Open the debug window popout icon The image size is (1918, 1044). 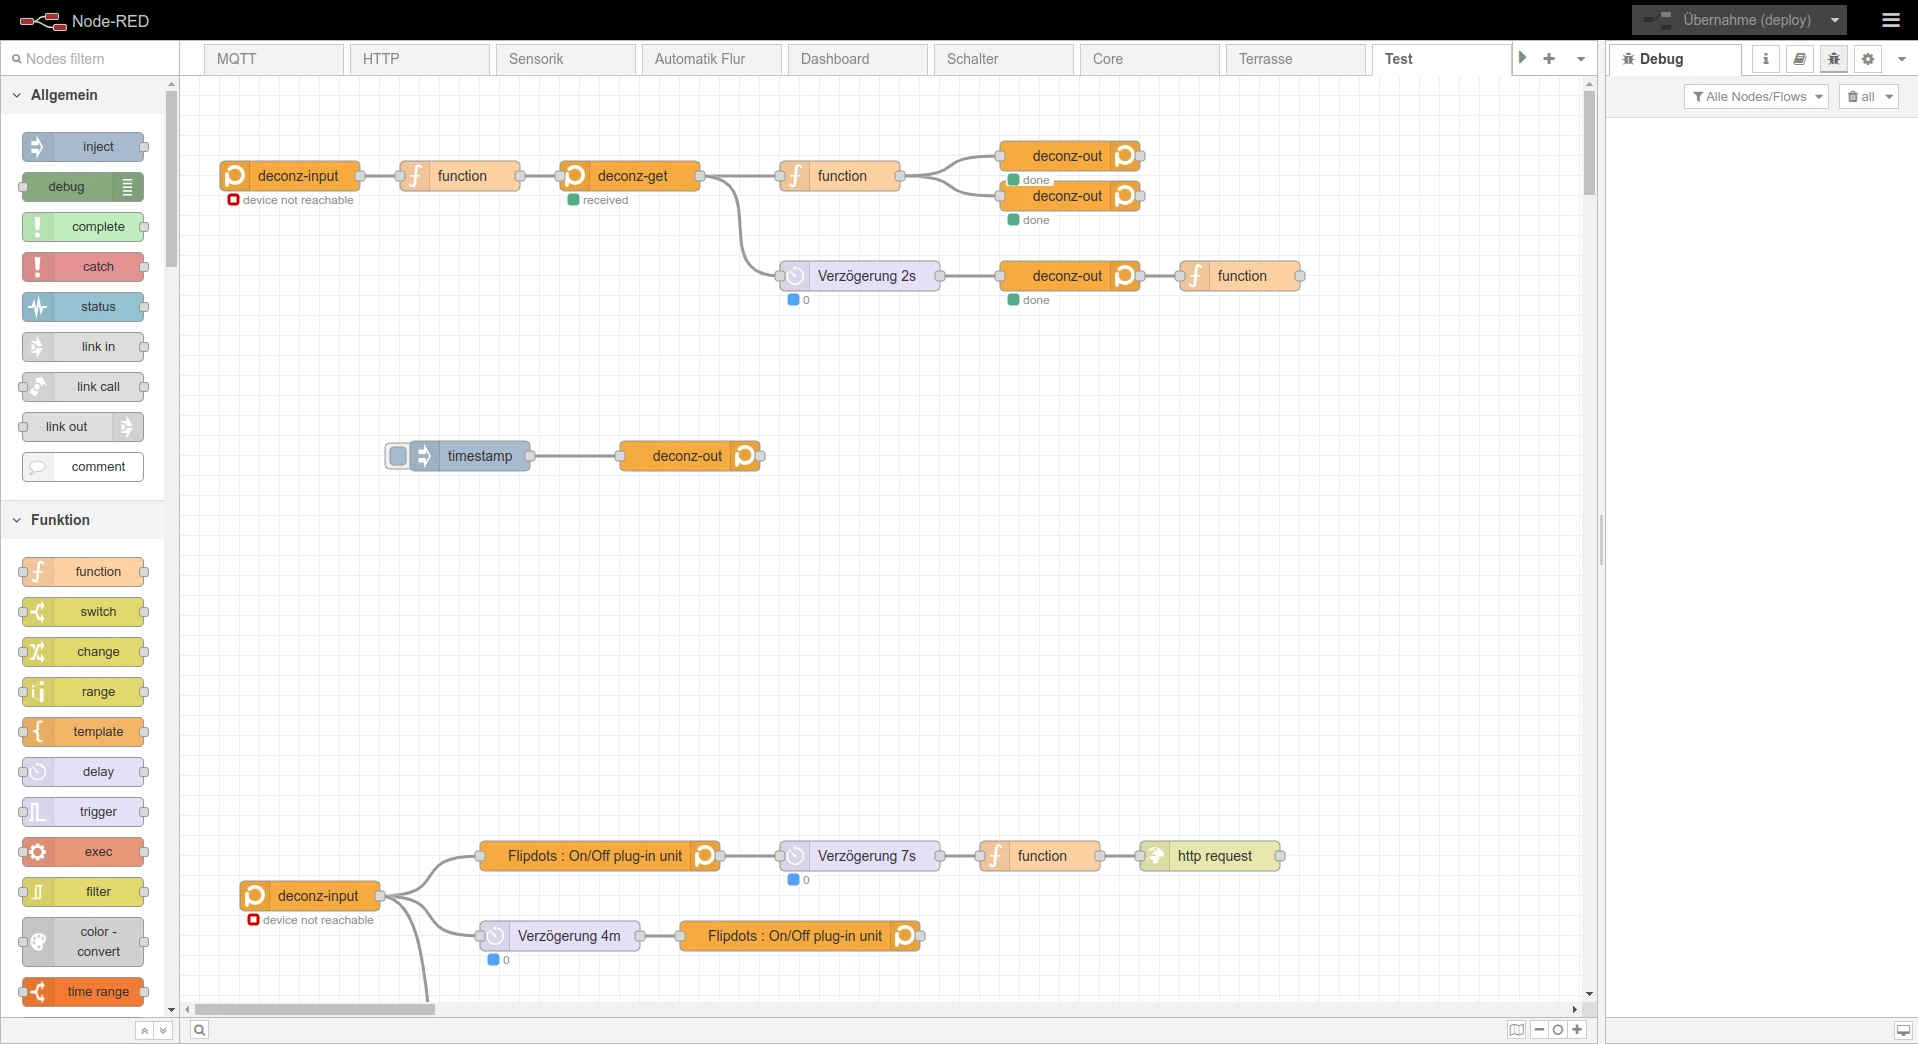1904,1031
